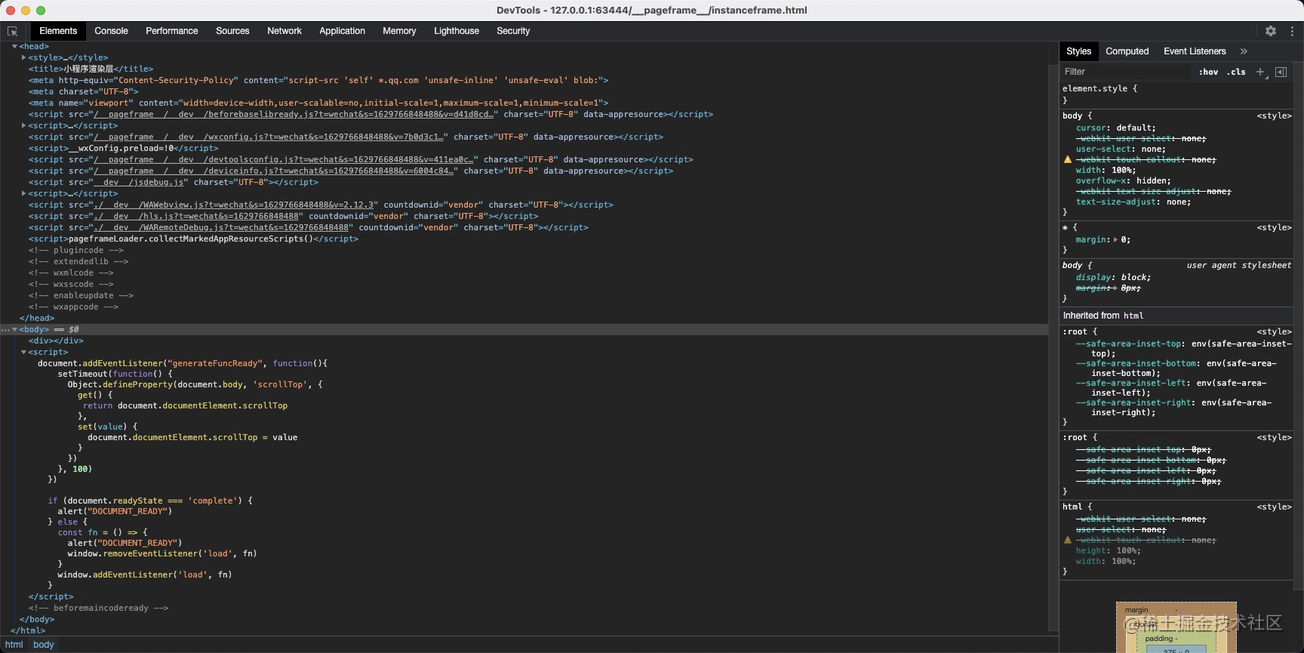This screenshot has height=653, width=1304.
Task: Toggle the :hov element state button
Action: click(1208, 72)
